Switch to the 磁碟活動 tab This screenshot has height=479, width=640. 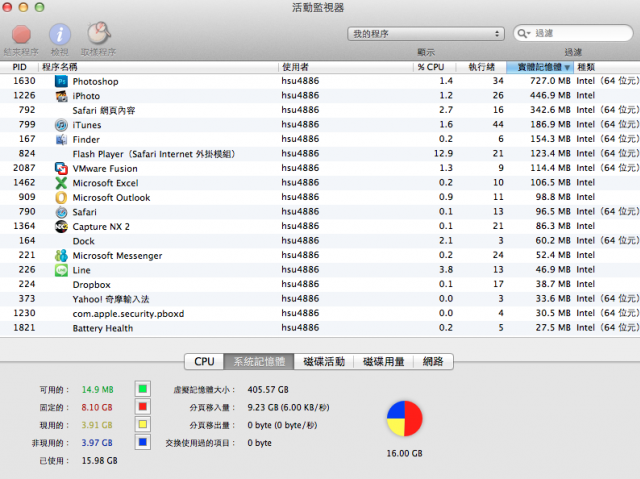324,361
